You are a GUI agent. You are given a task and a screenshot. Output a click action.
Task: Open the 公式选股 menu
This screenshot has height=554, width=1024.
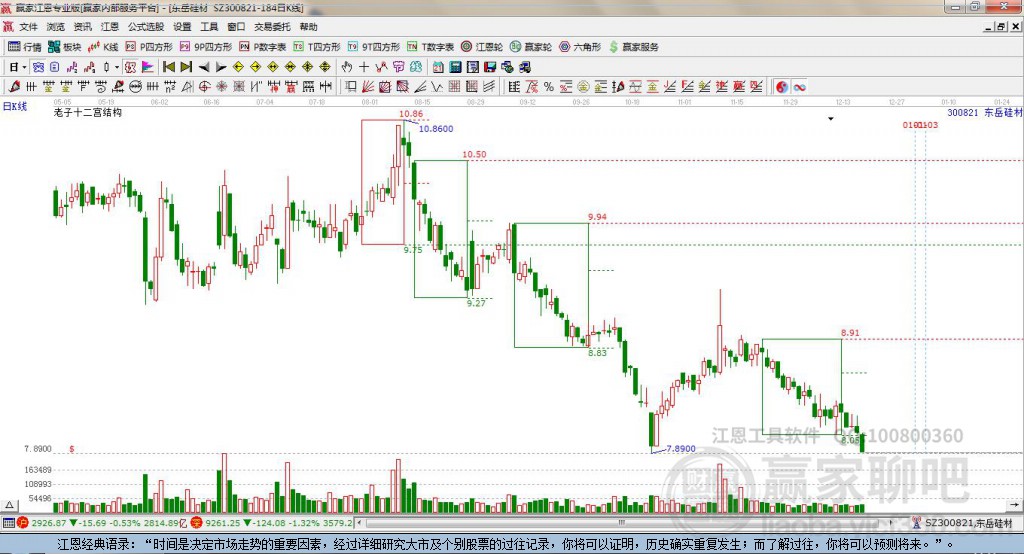click(x=146, y=27)
